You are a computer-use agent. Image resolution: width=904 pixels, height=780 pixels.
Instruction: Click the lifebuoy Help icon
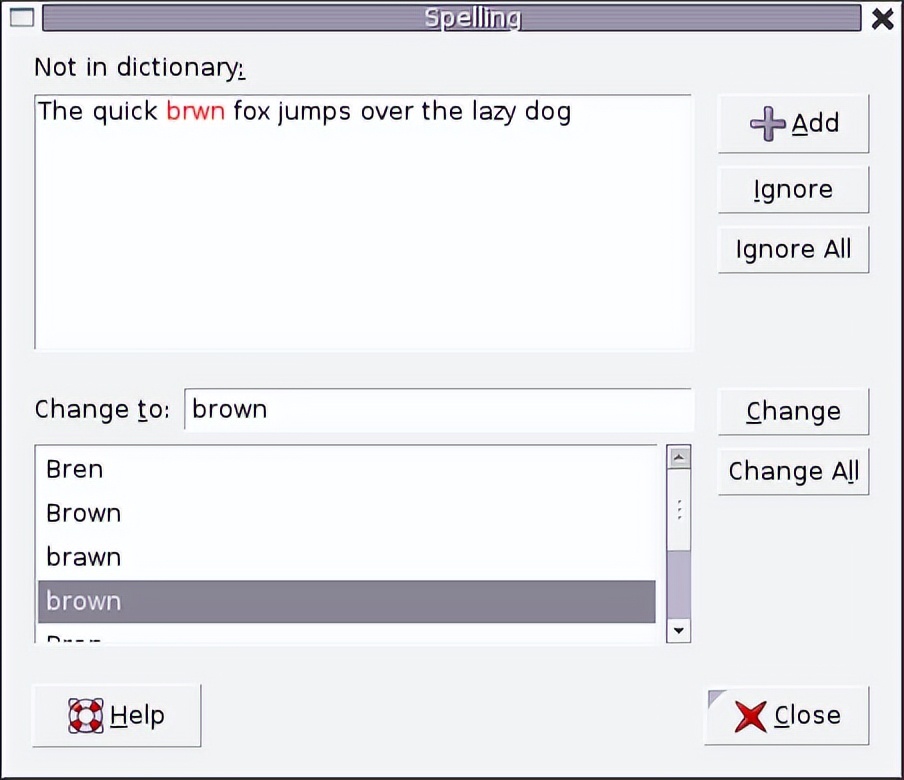point(86,715)
